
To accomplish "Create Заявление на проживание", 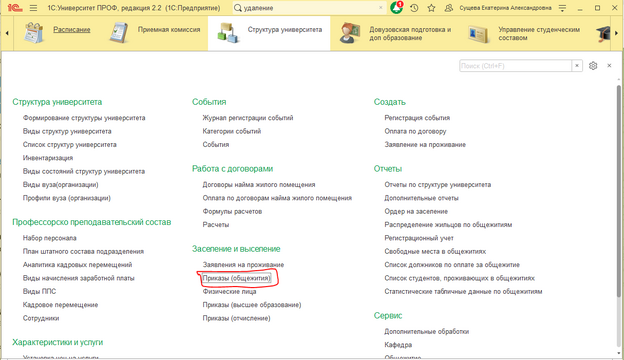I will tap(425, 144).
